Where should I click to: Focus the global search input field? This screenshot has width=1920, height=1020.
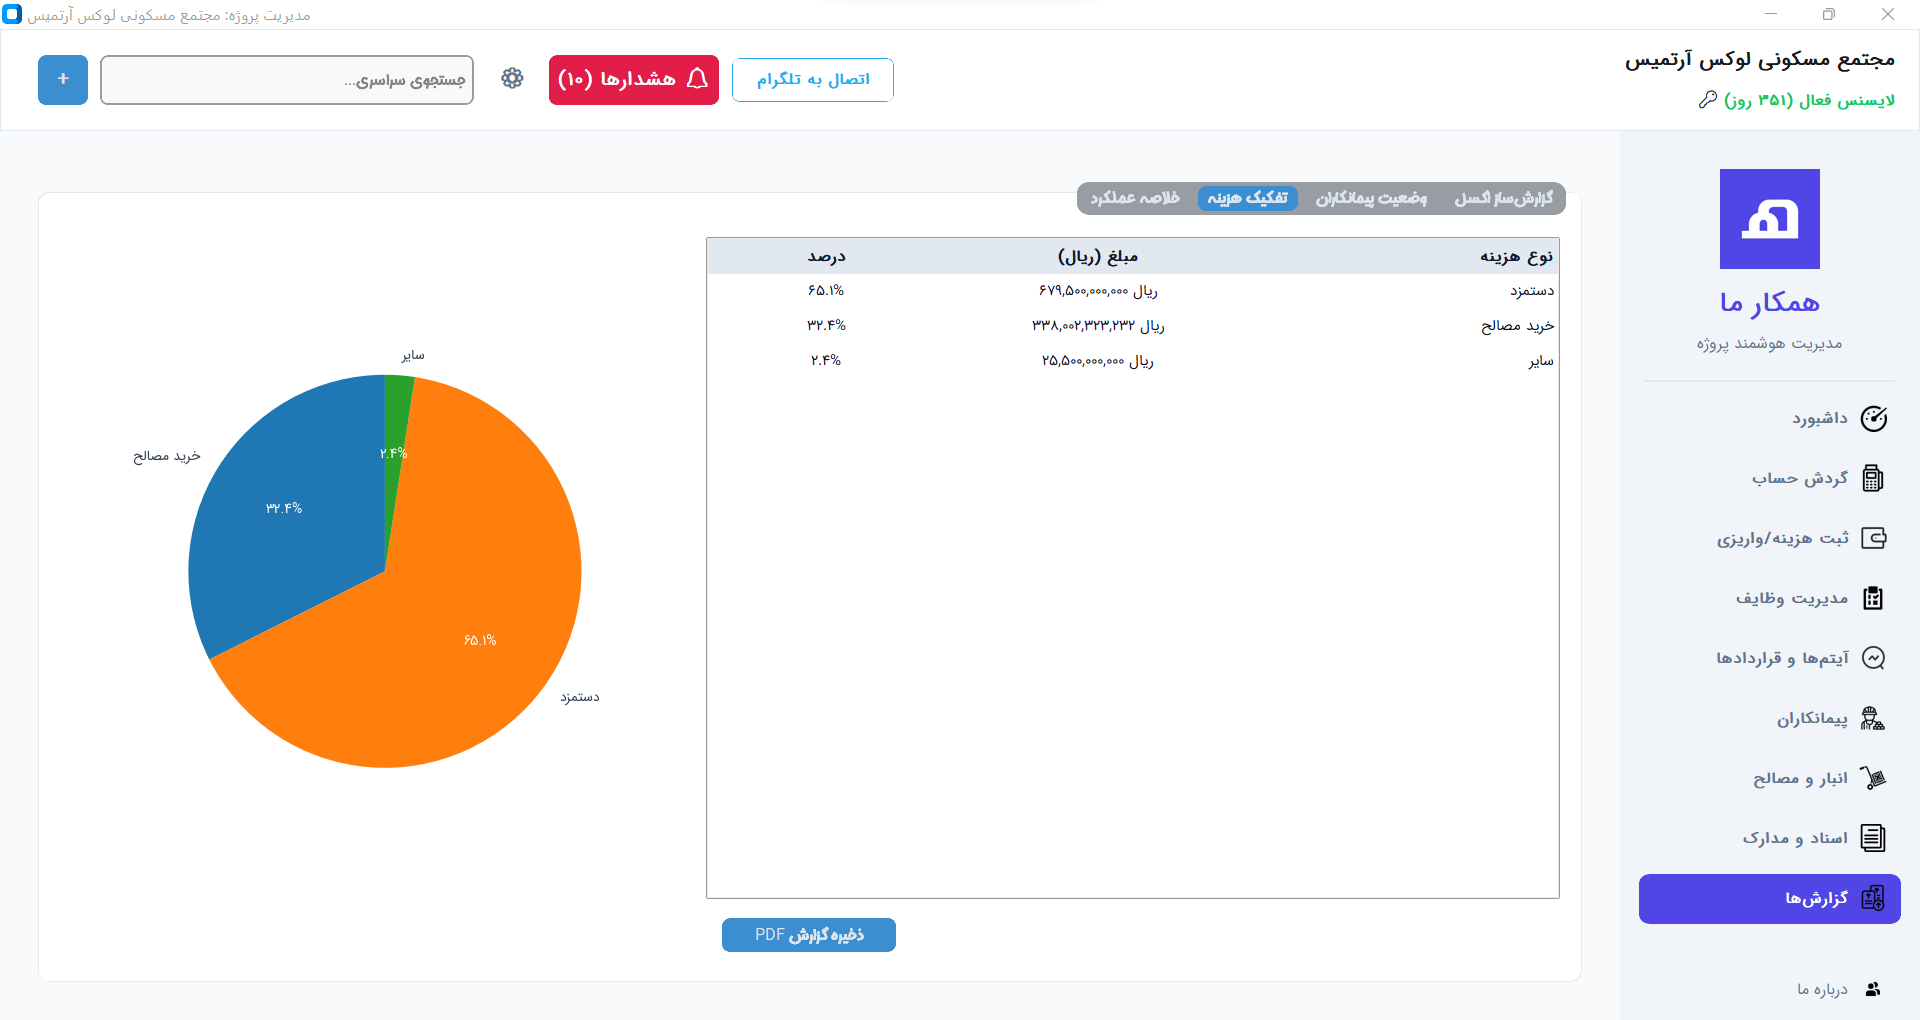[287, 80]
